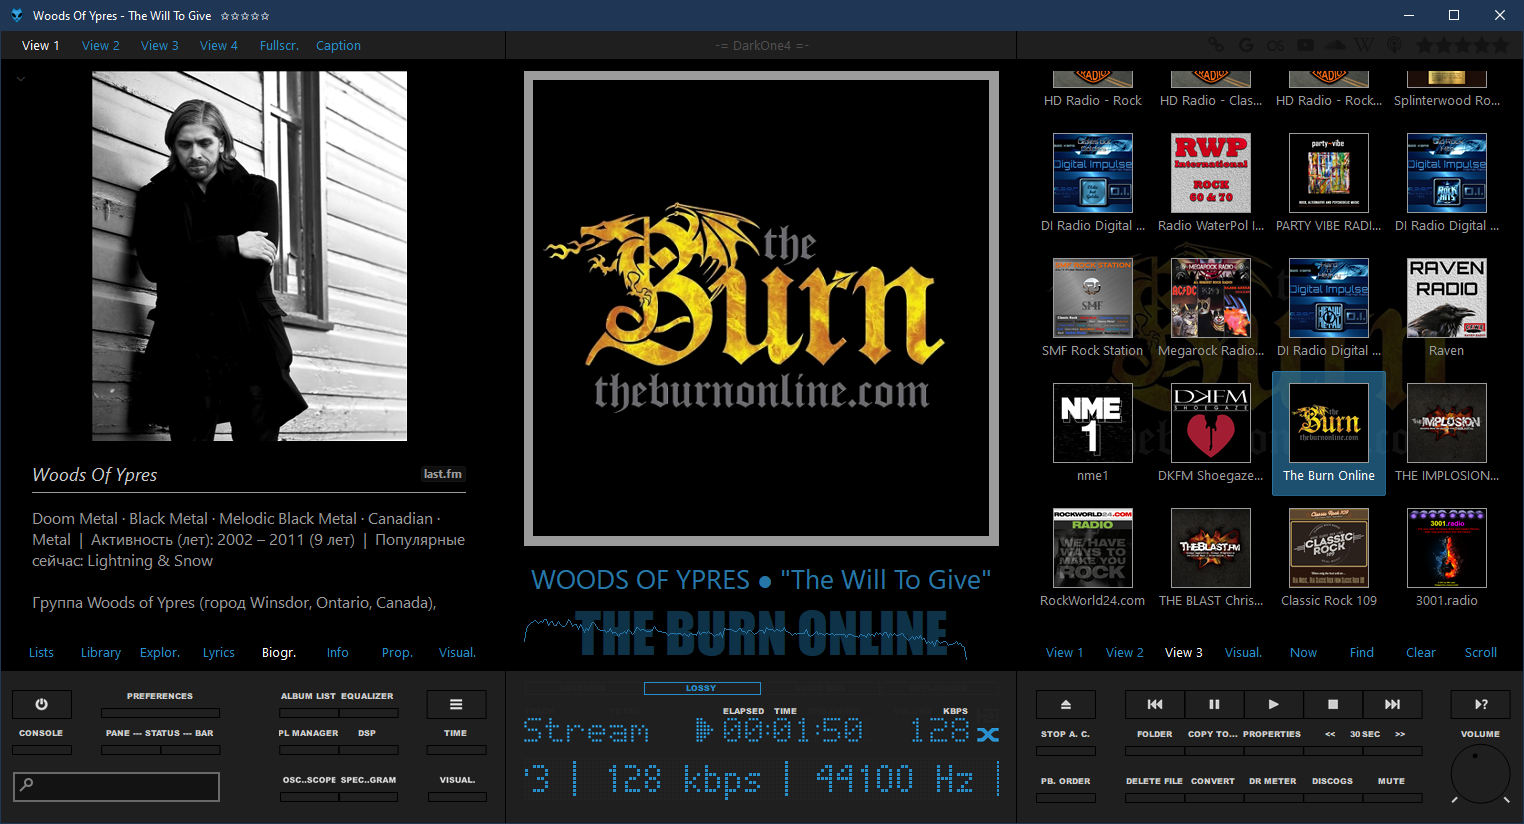
Task: Adjust the Volume knob
Action: 1480,774
